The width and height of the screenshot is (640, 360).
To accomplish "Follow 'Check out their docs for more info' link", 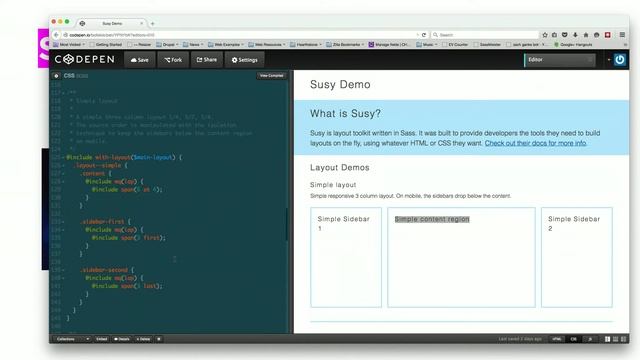I will click(x=536, y=143).
